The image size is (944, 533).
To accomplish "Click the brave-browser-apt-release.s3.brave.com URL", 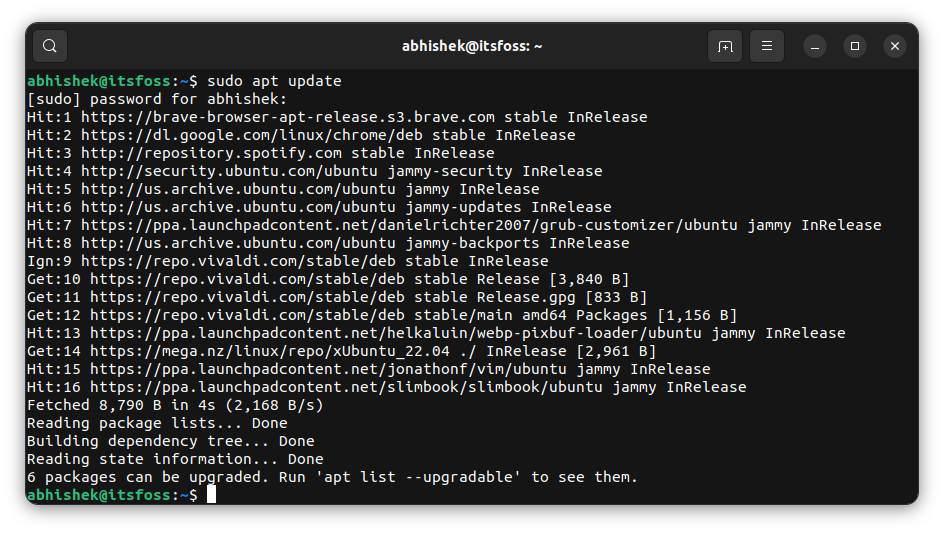I will 288,117.
